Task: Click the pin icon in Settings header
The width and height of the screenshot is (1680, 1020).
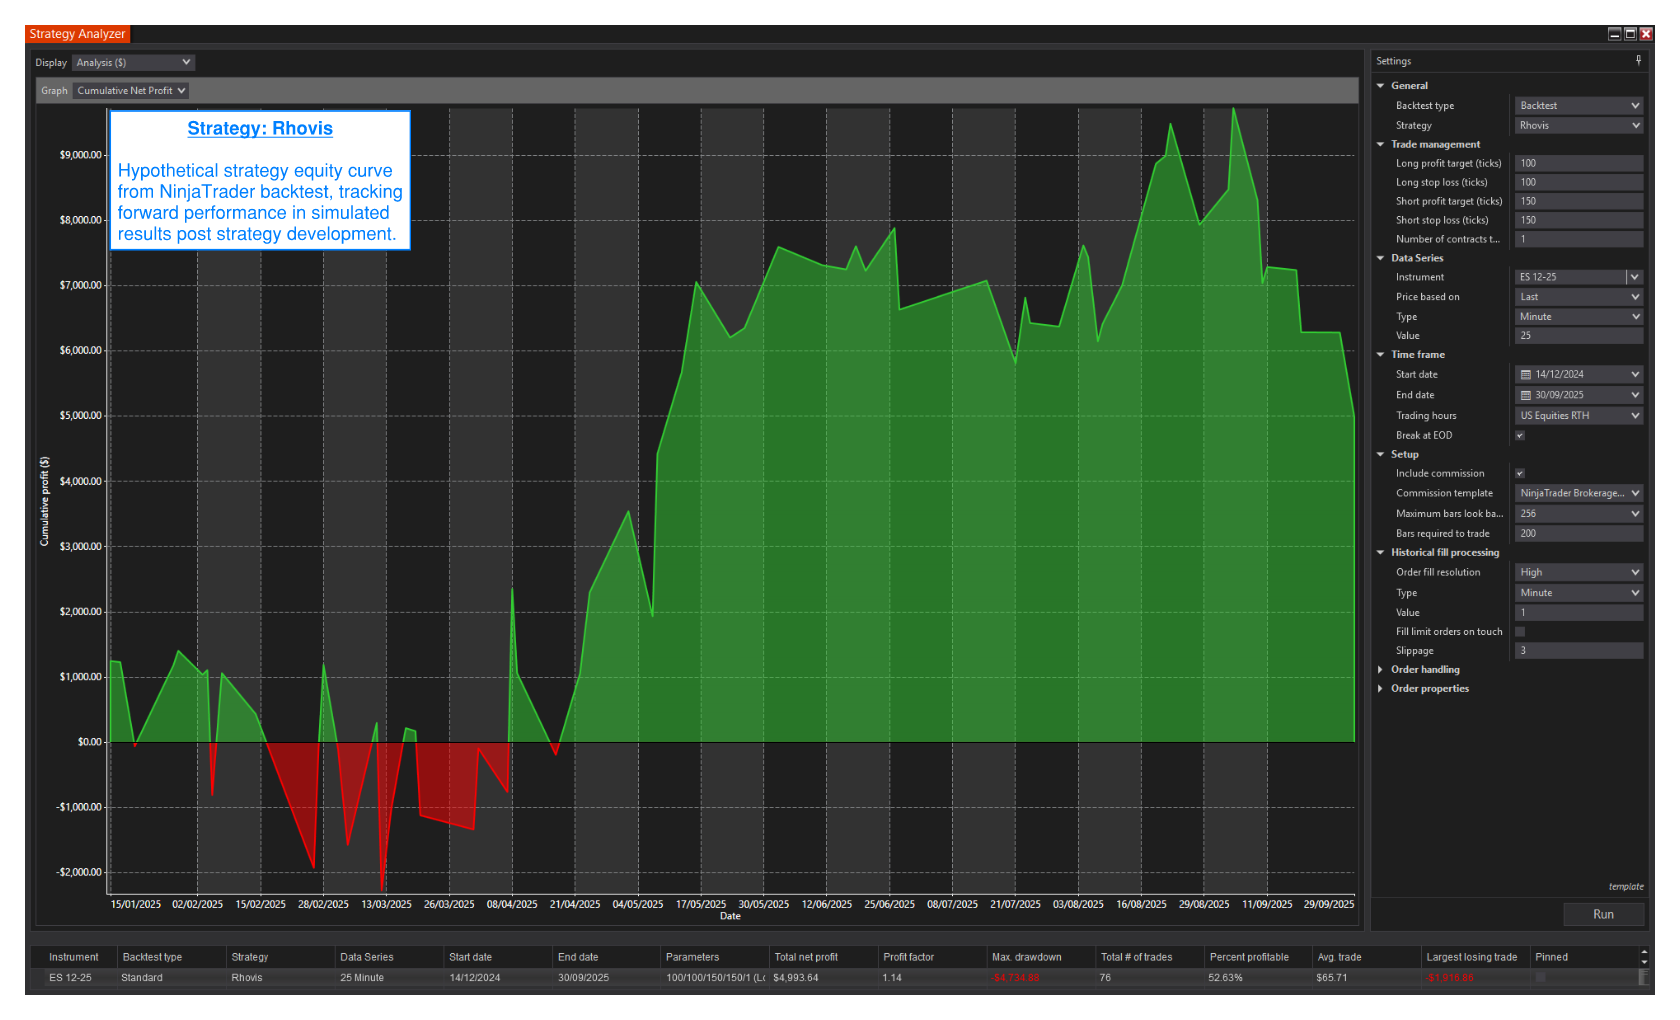Action: 1638,61
